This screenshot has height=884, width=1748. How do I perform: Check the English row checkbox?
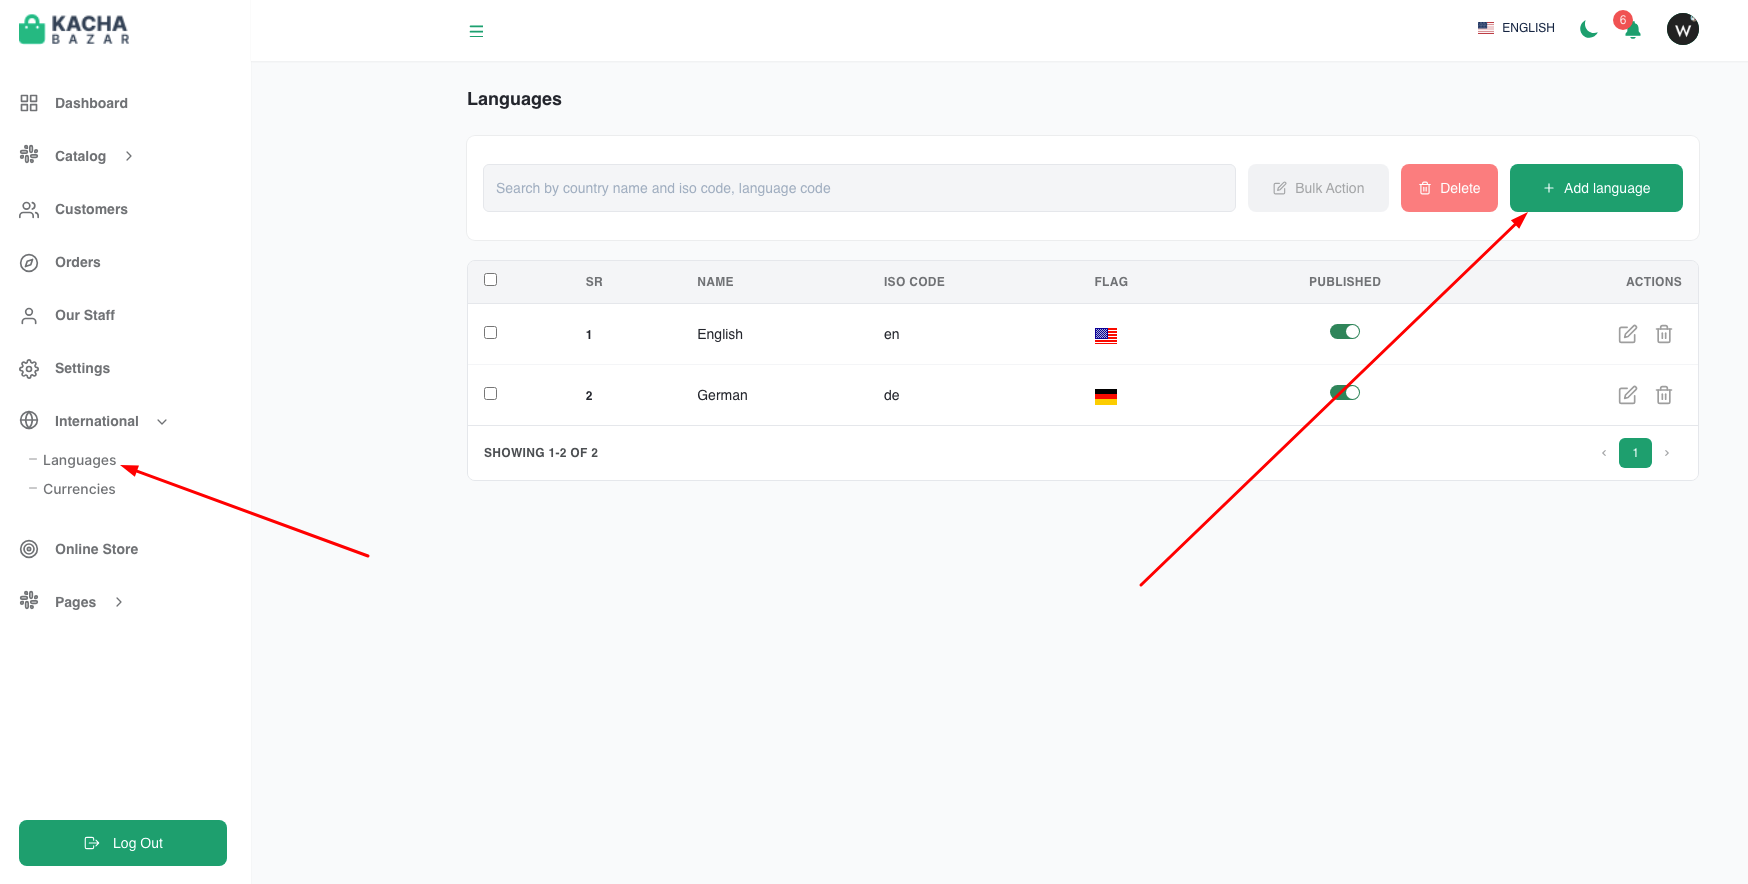tap(490, 333)
